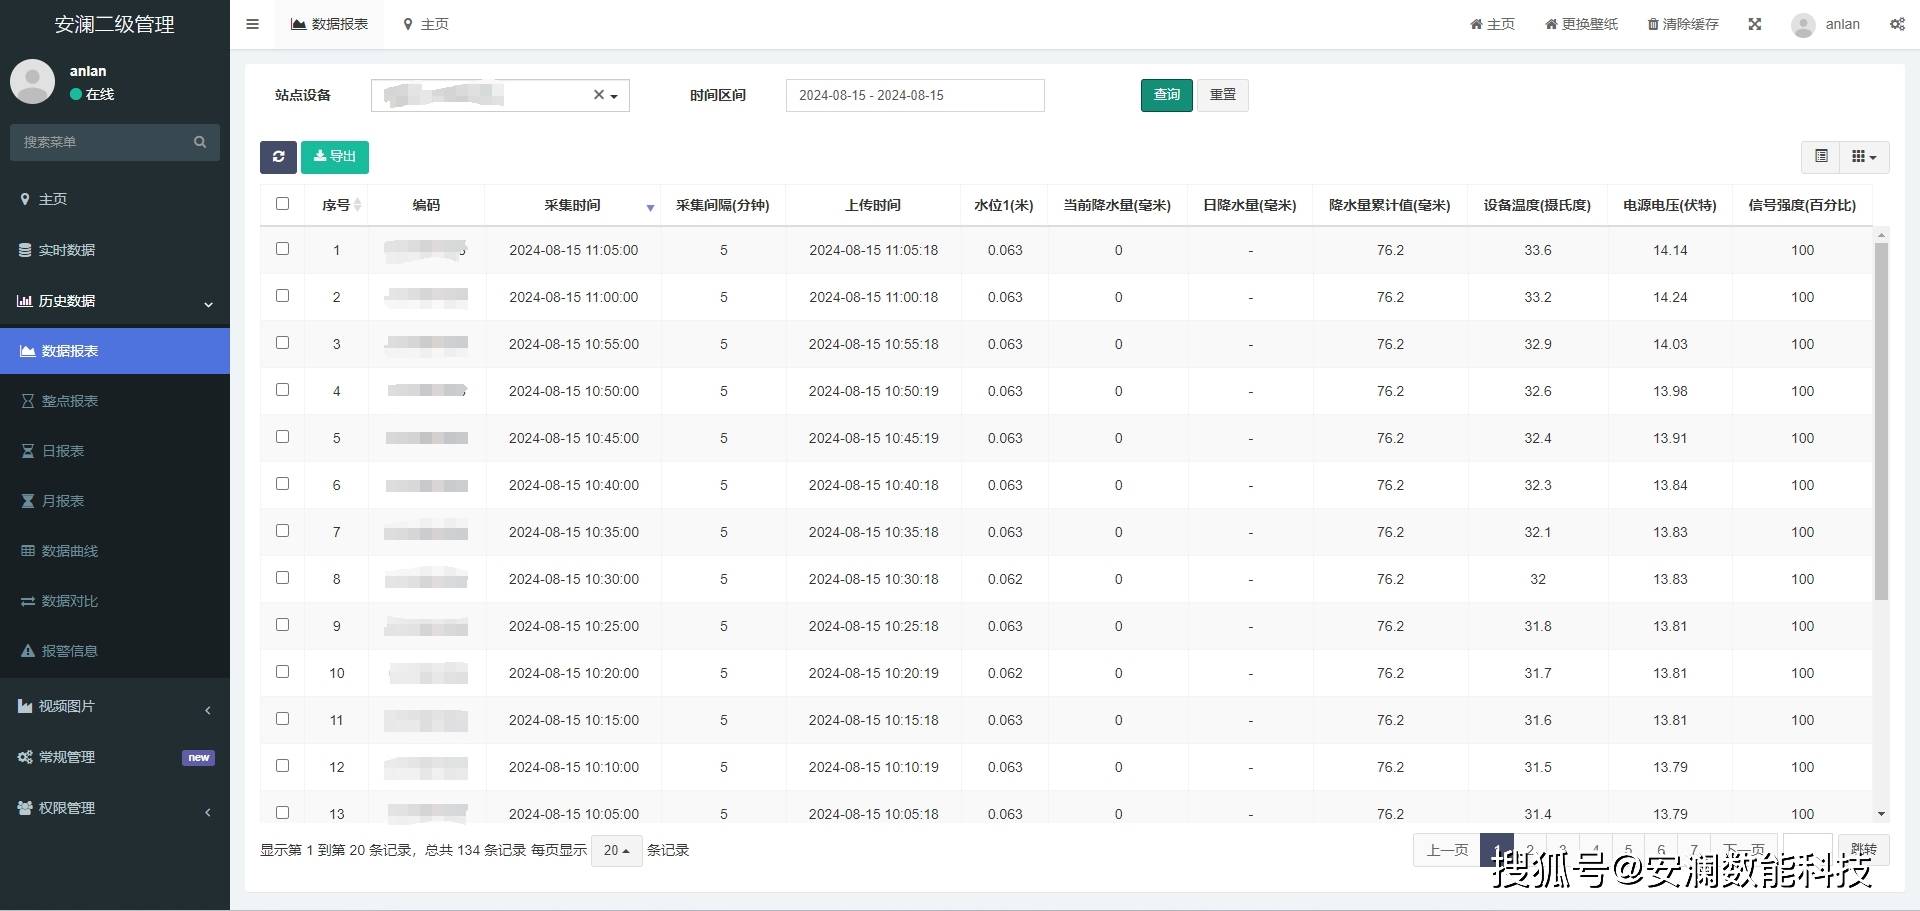Screen dimensions: 1920x911
Task: Open the 站点设备 dropdown
Action: click(500, 95)
